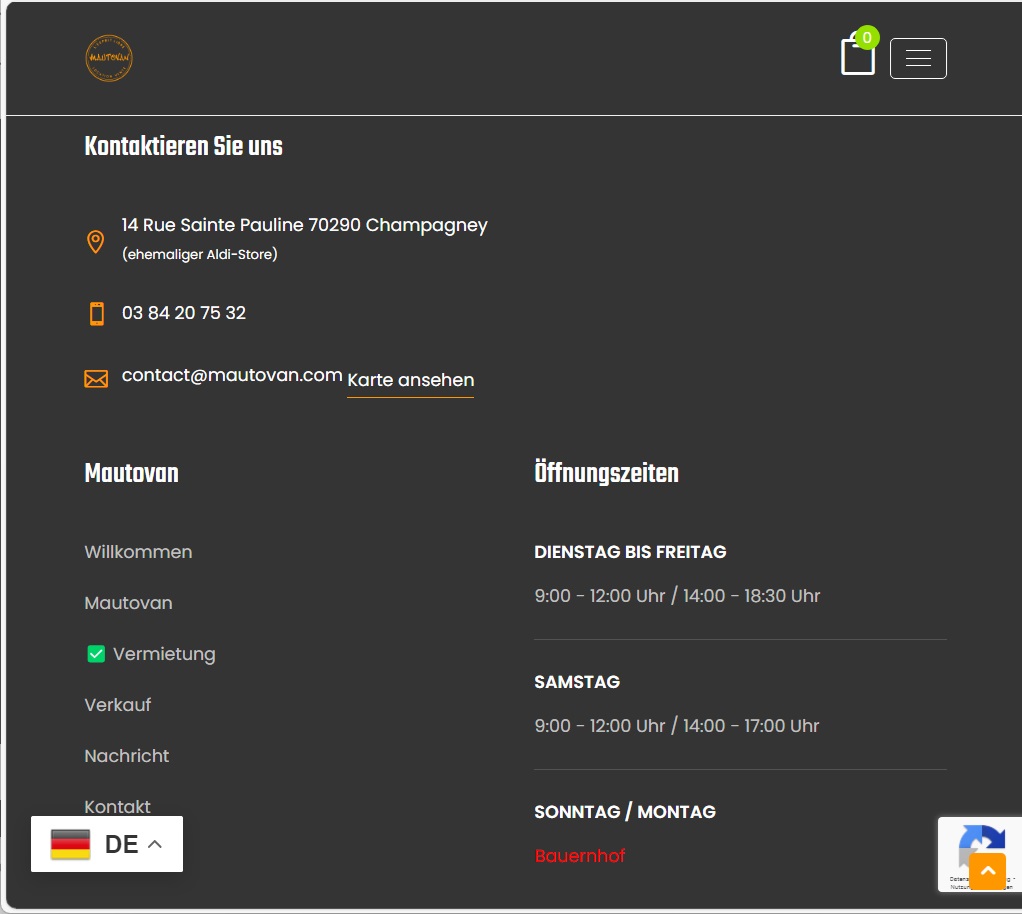Click the contact@mautovan.com email link

pyautogui.click(x=232, y=375)
